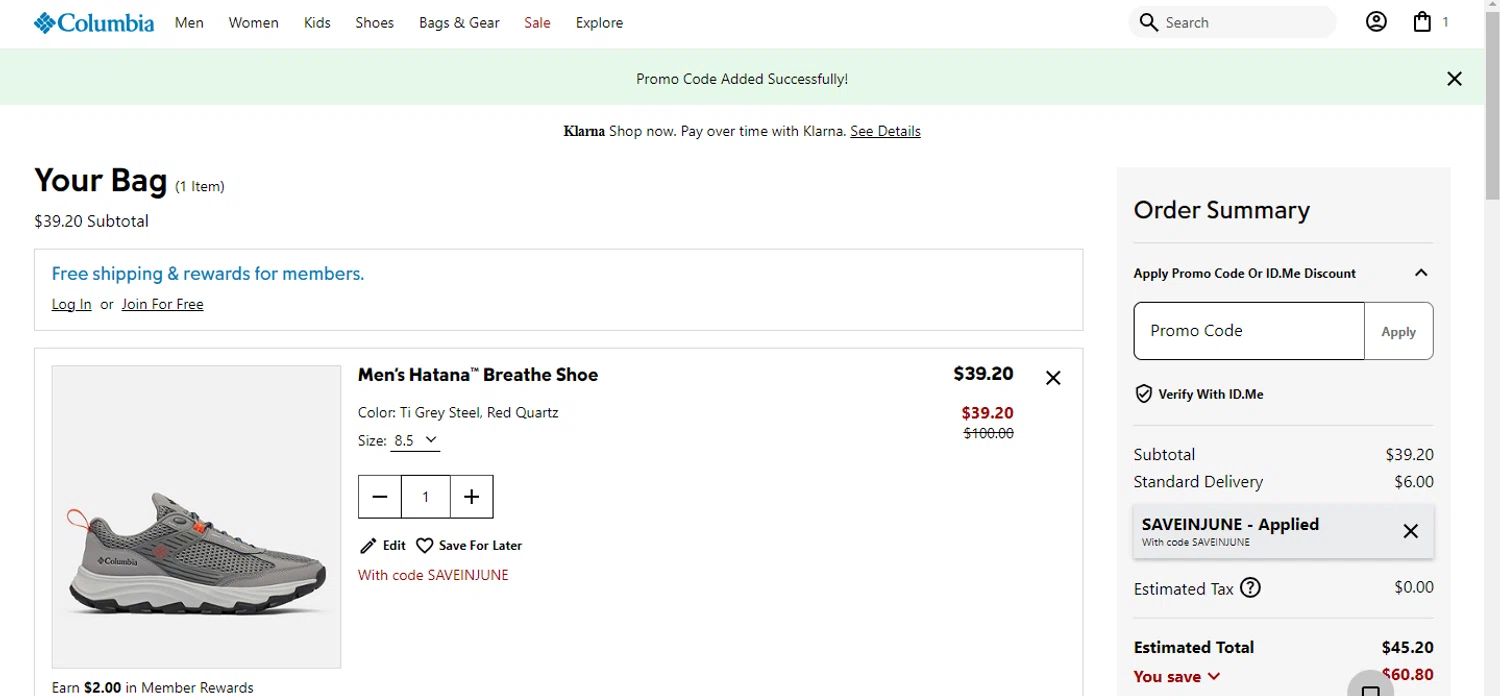Open the Estimated Tax help icon
The image size is (1500, 696).
(x=1250, y=588)
